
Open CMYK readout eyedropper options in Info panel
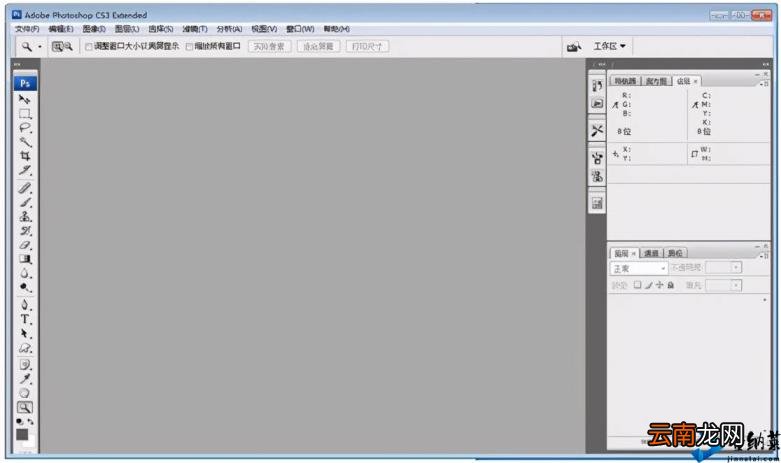pyautogui.click(x=695, y=105)
